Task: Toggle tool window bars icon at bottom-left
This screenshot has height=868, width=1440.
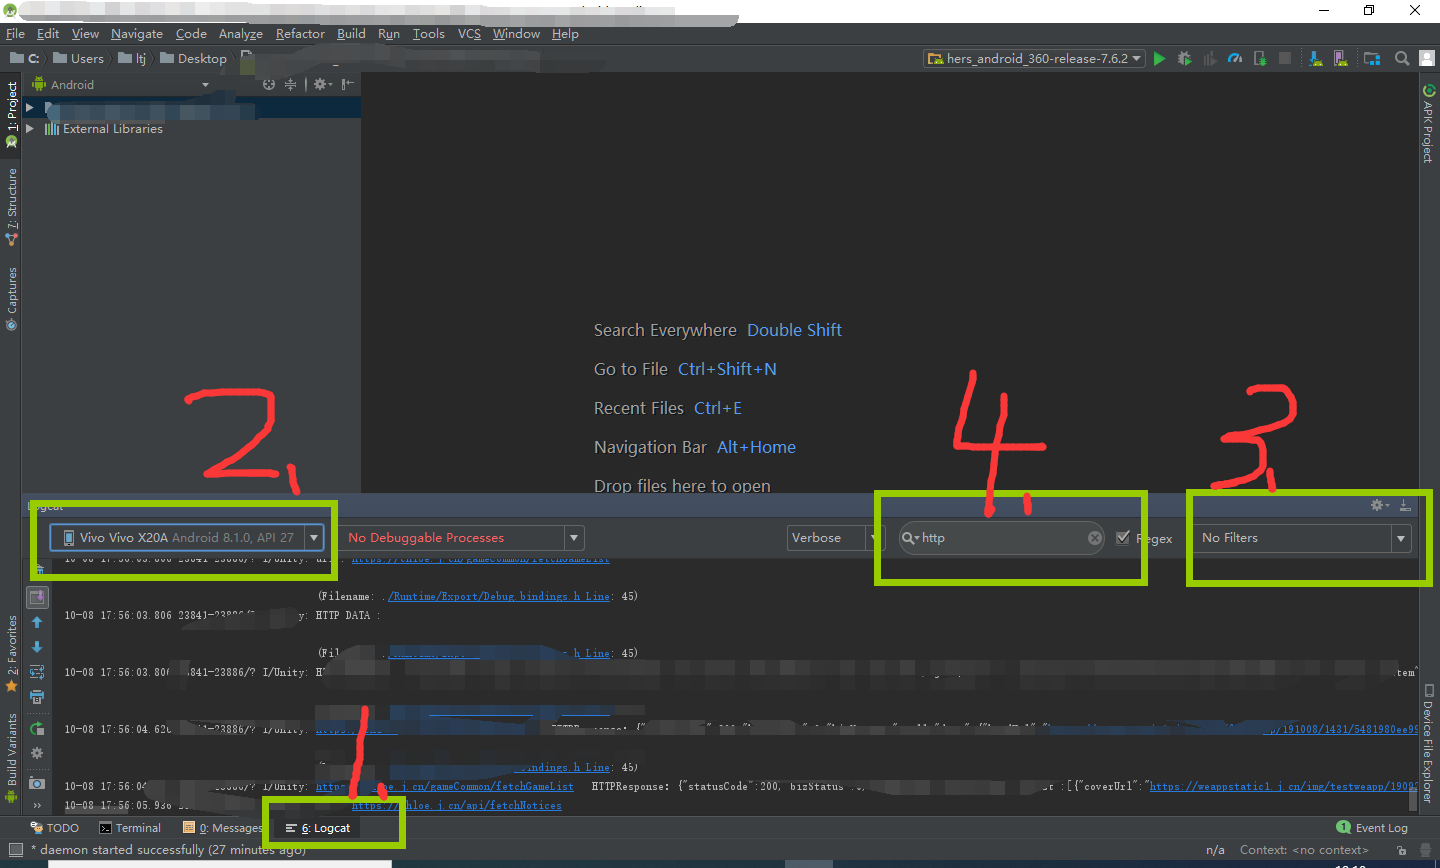Action: [x=15, y=850]
